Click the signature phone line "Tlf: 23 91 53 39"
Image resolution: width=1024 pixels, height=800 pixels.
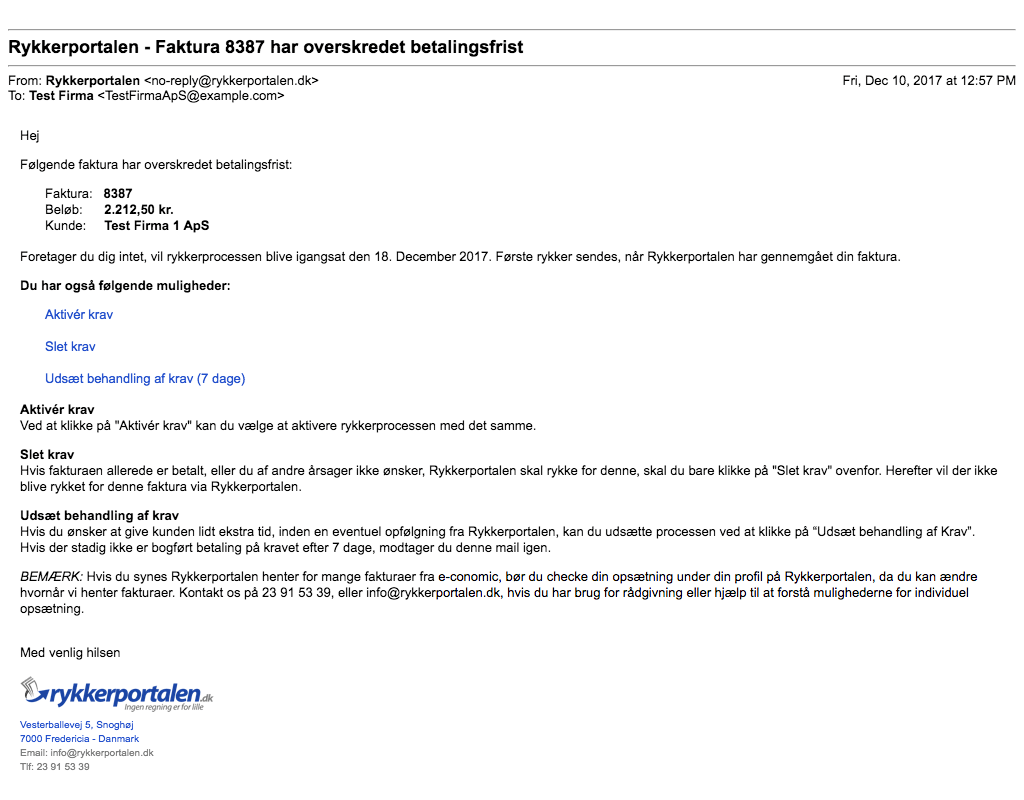tap(55, 767)
